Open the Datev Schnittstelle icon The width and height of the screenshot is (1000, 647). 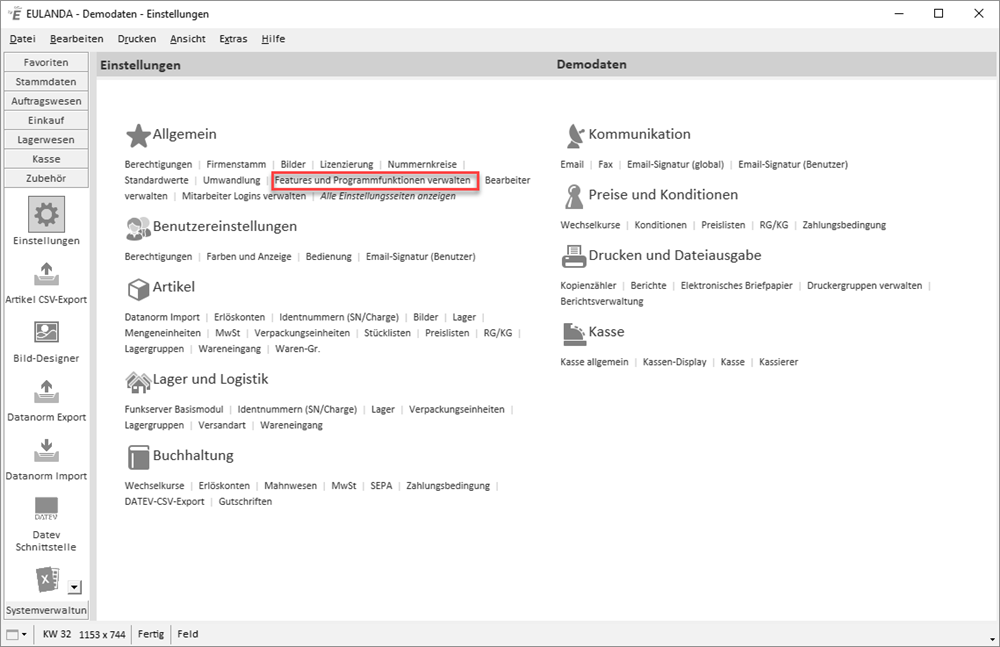[x=46, y=509]
